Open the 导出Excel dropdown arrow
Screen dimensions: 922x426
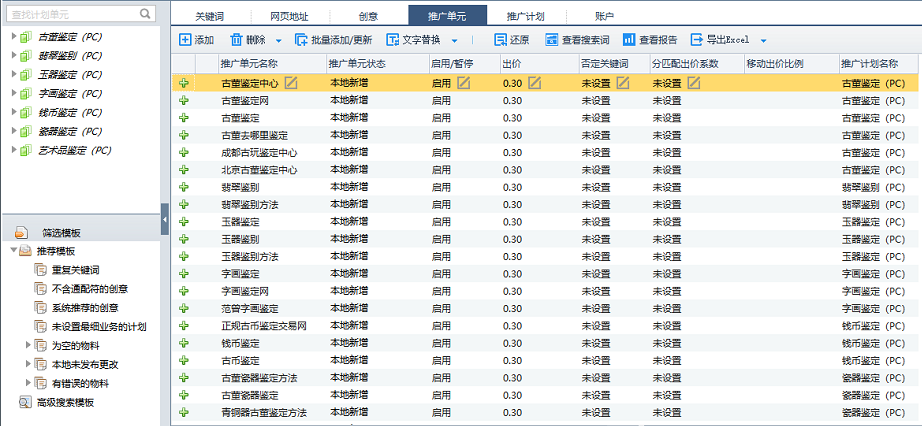pos(763,41)
